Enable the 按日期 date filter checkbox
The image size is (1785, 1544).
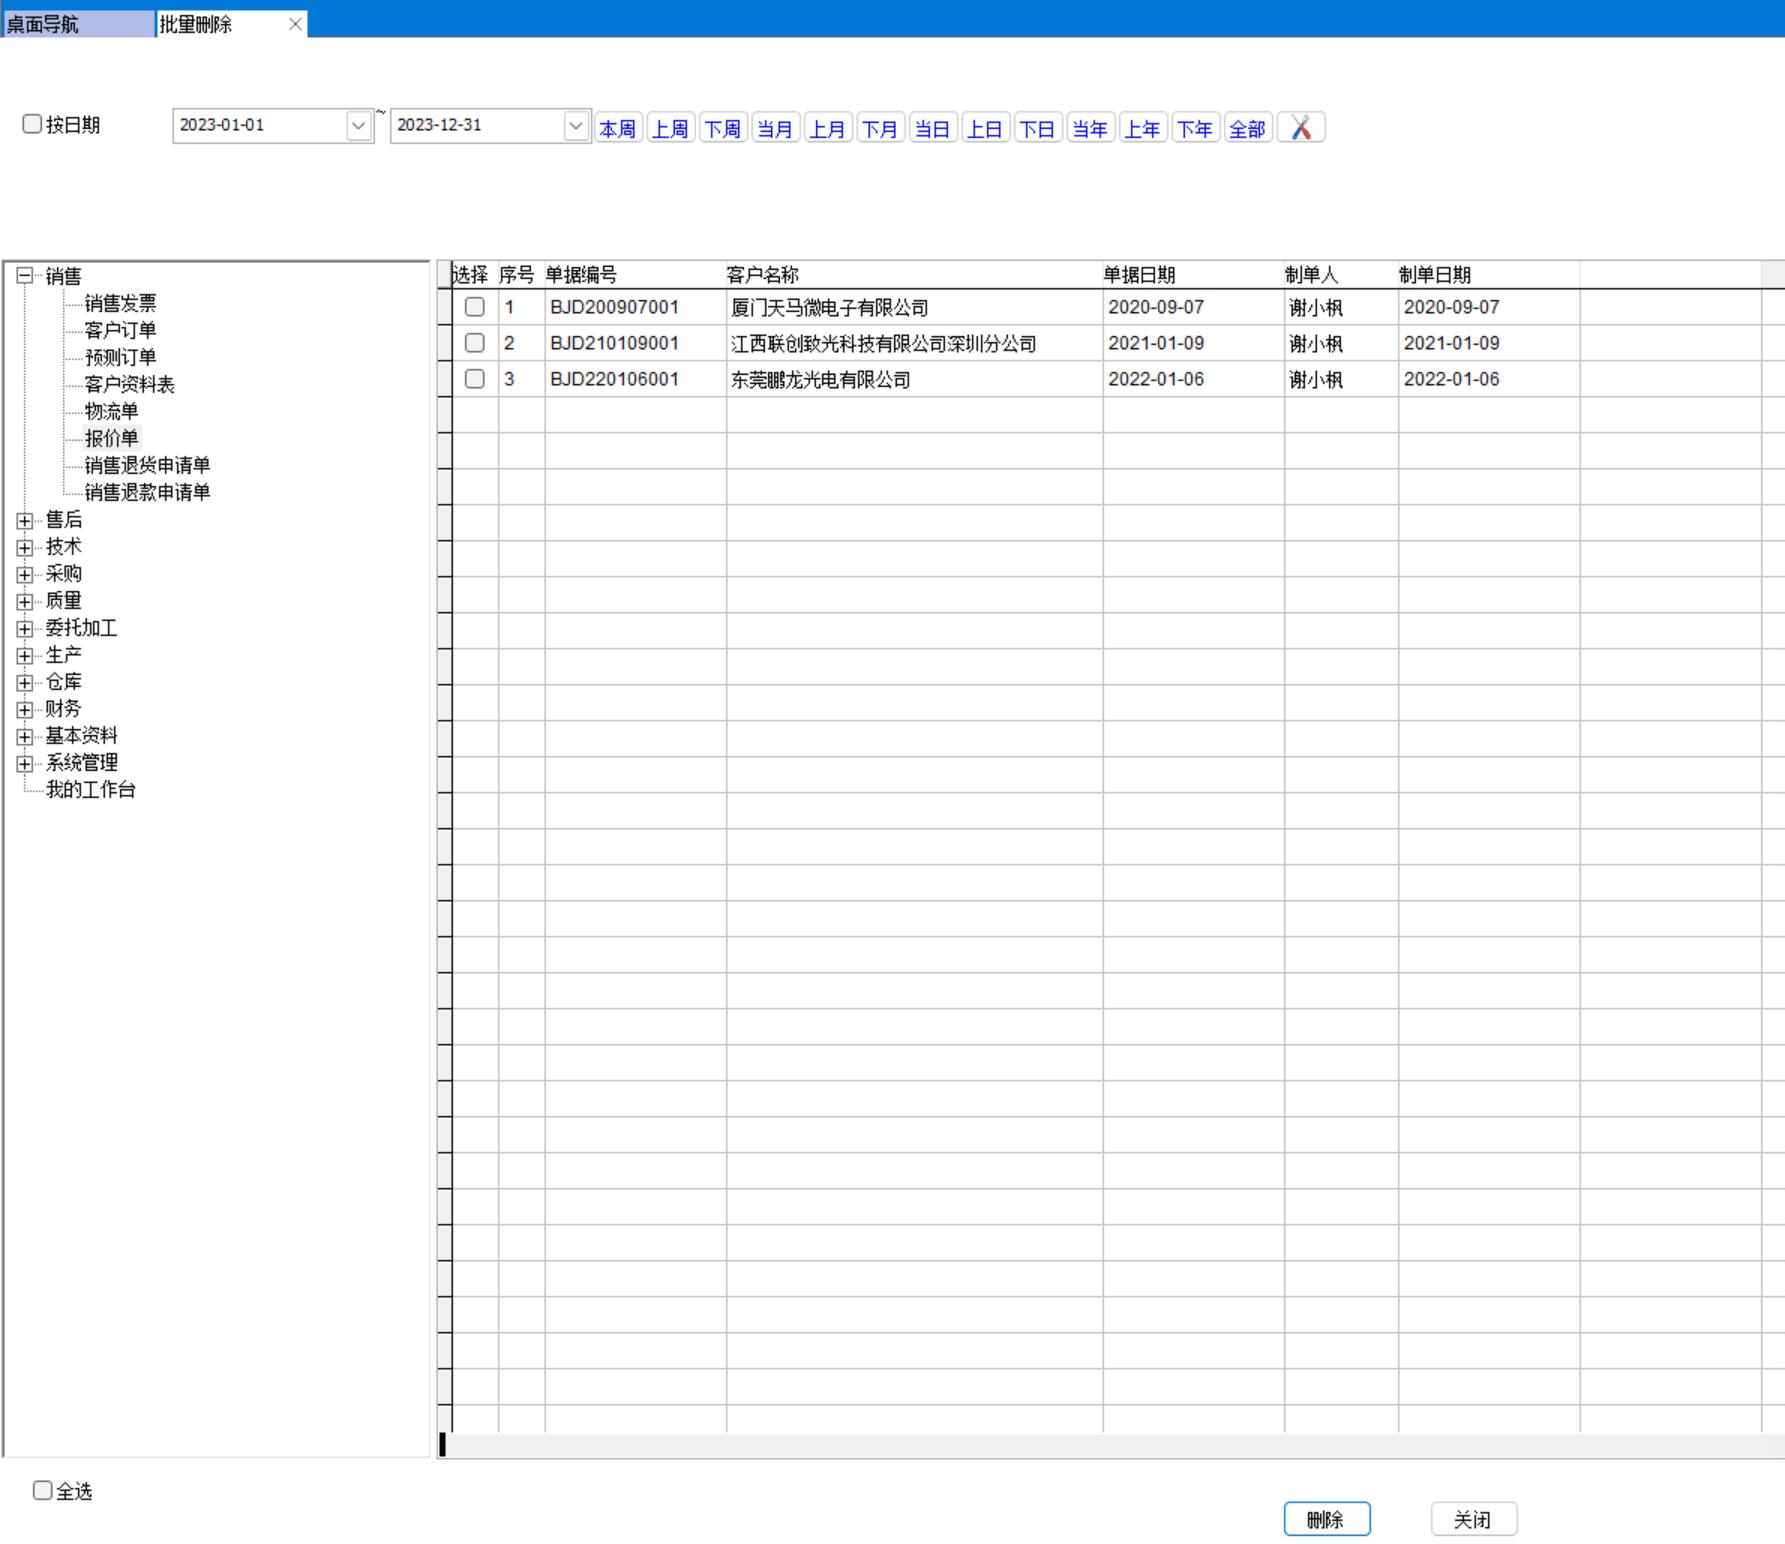[x=32, y=124]
